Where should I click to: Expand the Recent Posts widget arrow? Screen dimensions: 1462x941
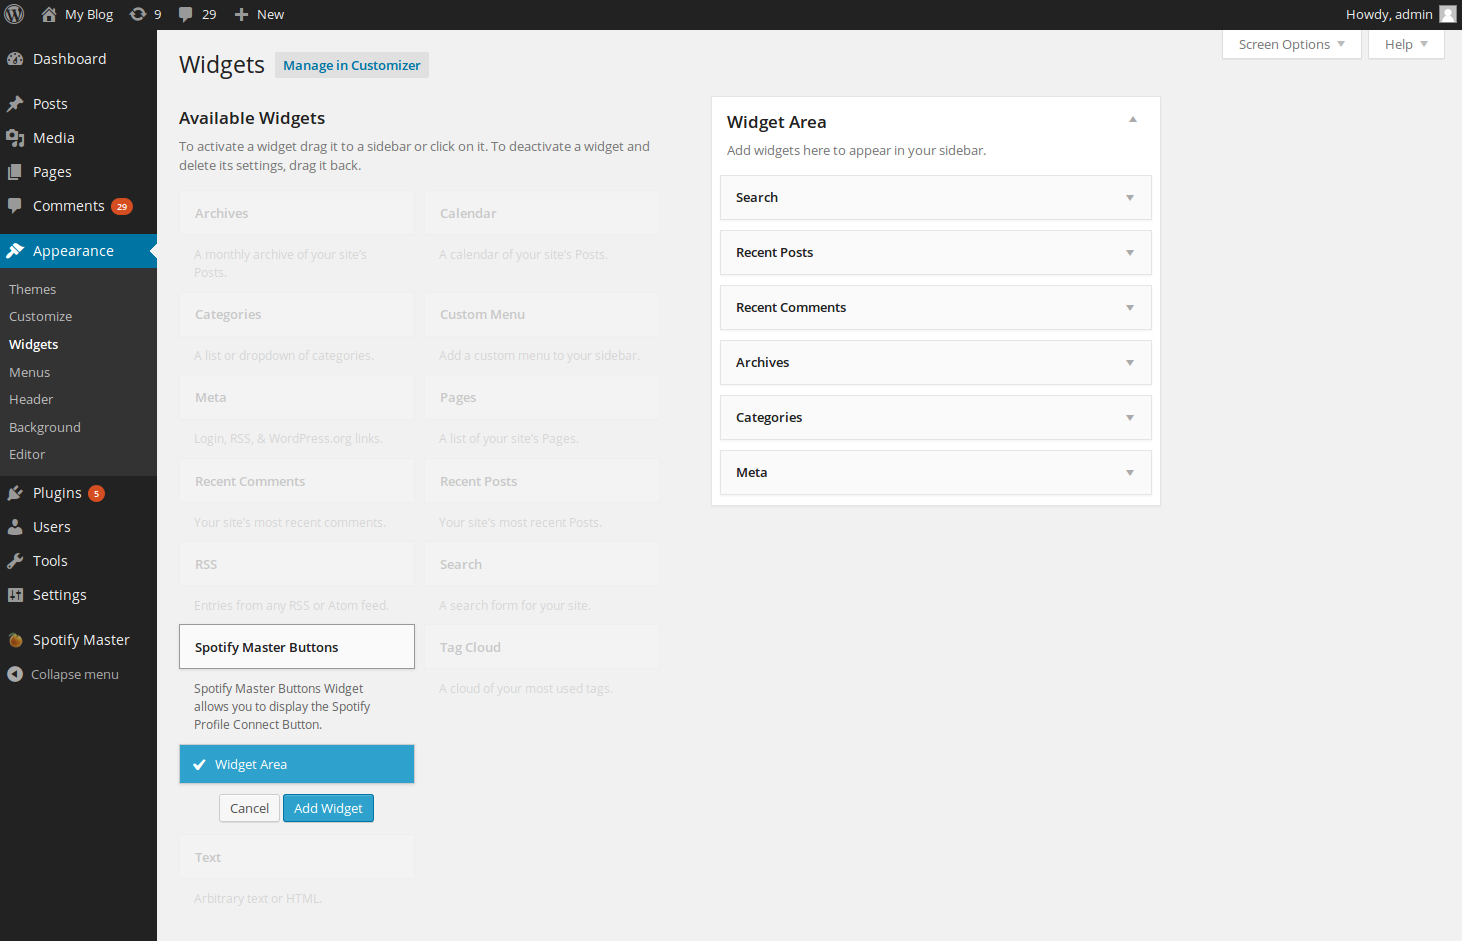1130,253
